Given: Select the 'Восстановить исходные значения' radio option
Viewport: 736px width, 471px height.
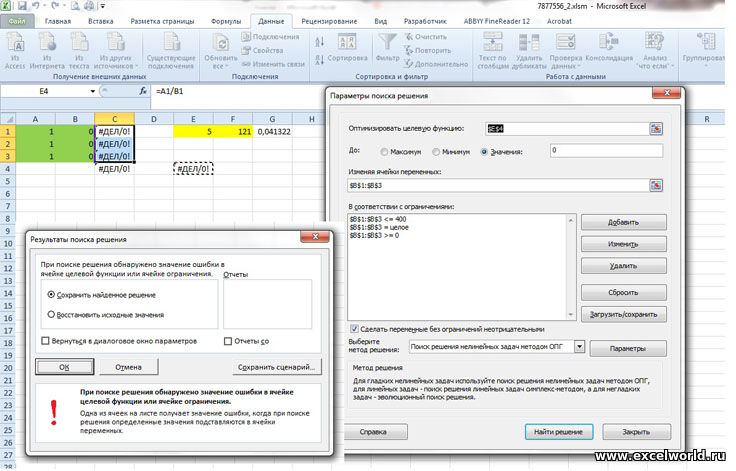Looking at the screenshot, I should 51,314.
